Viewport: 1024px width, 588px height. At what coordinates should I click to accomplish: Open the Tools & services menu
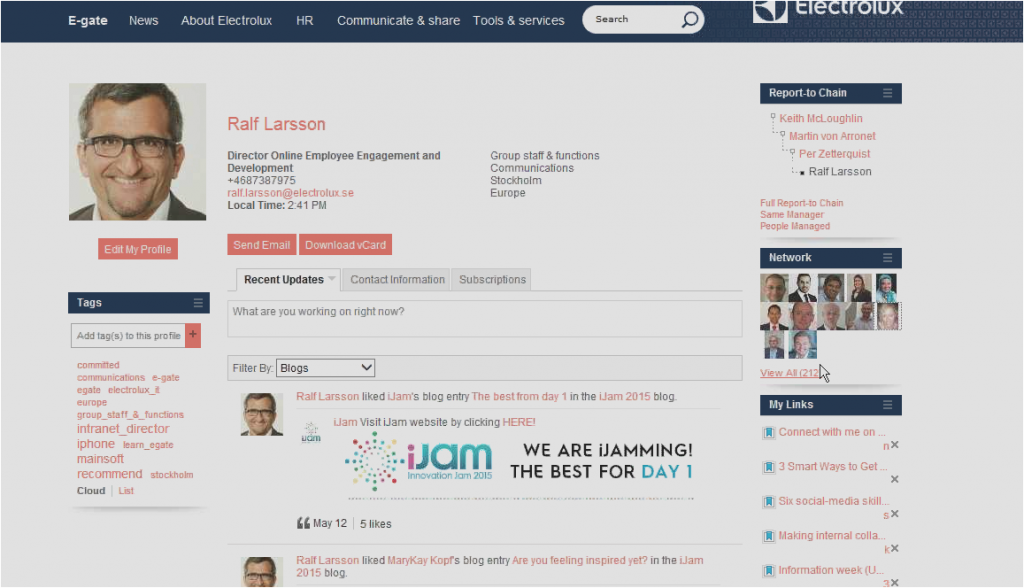tap(518, 20)
